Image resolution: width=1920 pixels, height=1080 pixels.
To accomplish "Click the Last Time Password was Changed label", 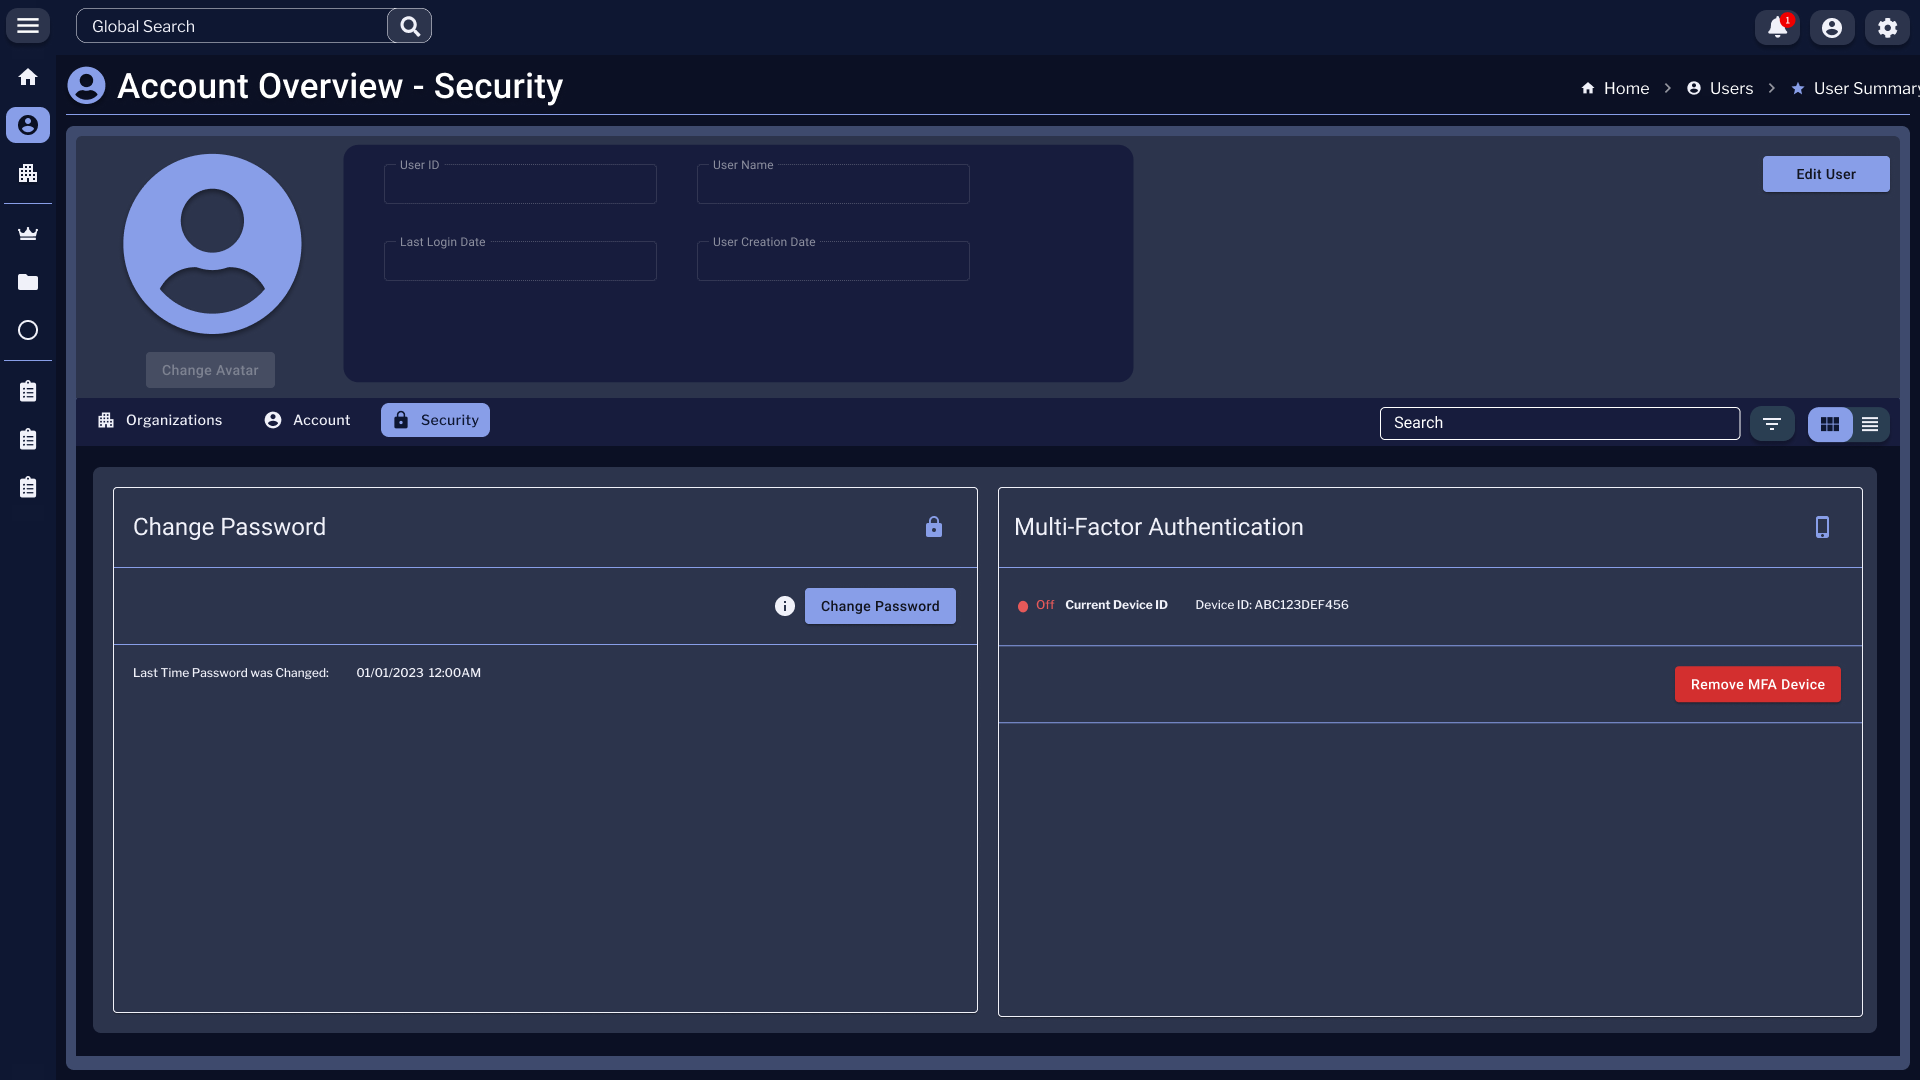I will [231, 673].
